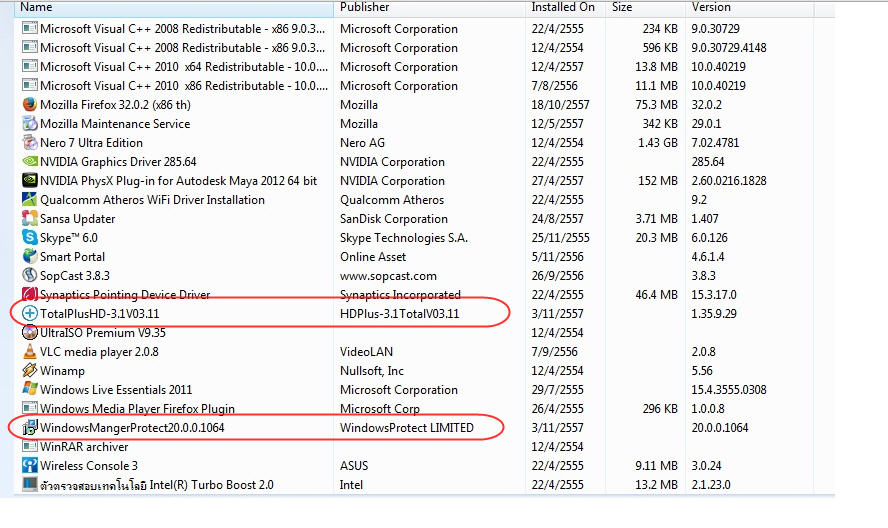Screen dimensions: 888x528
Task: Click the Skype 6.0 program icon
Action: tap(29, 238)
